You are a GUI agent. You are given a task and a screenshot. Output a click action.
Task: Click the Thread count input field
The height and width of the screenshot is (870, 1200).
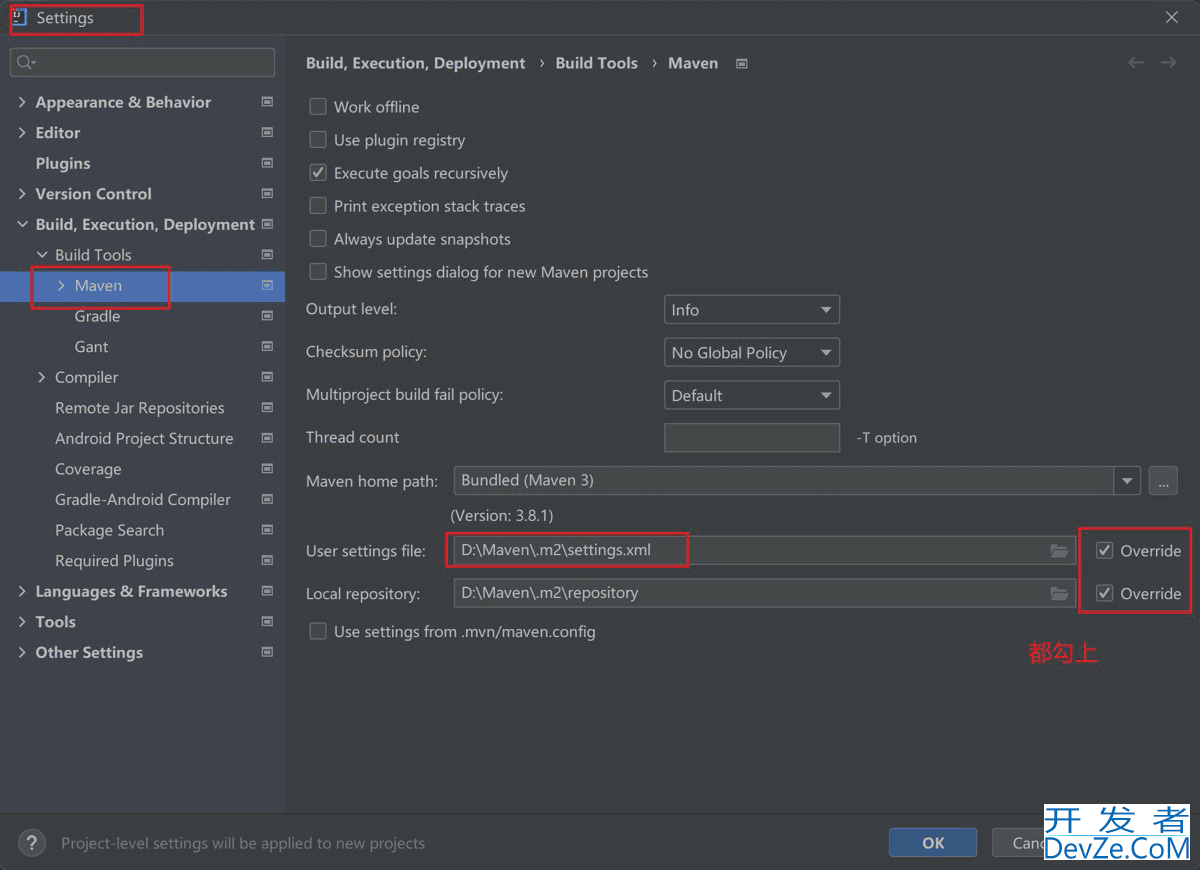click(751, 438)
